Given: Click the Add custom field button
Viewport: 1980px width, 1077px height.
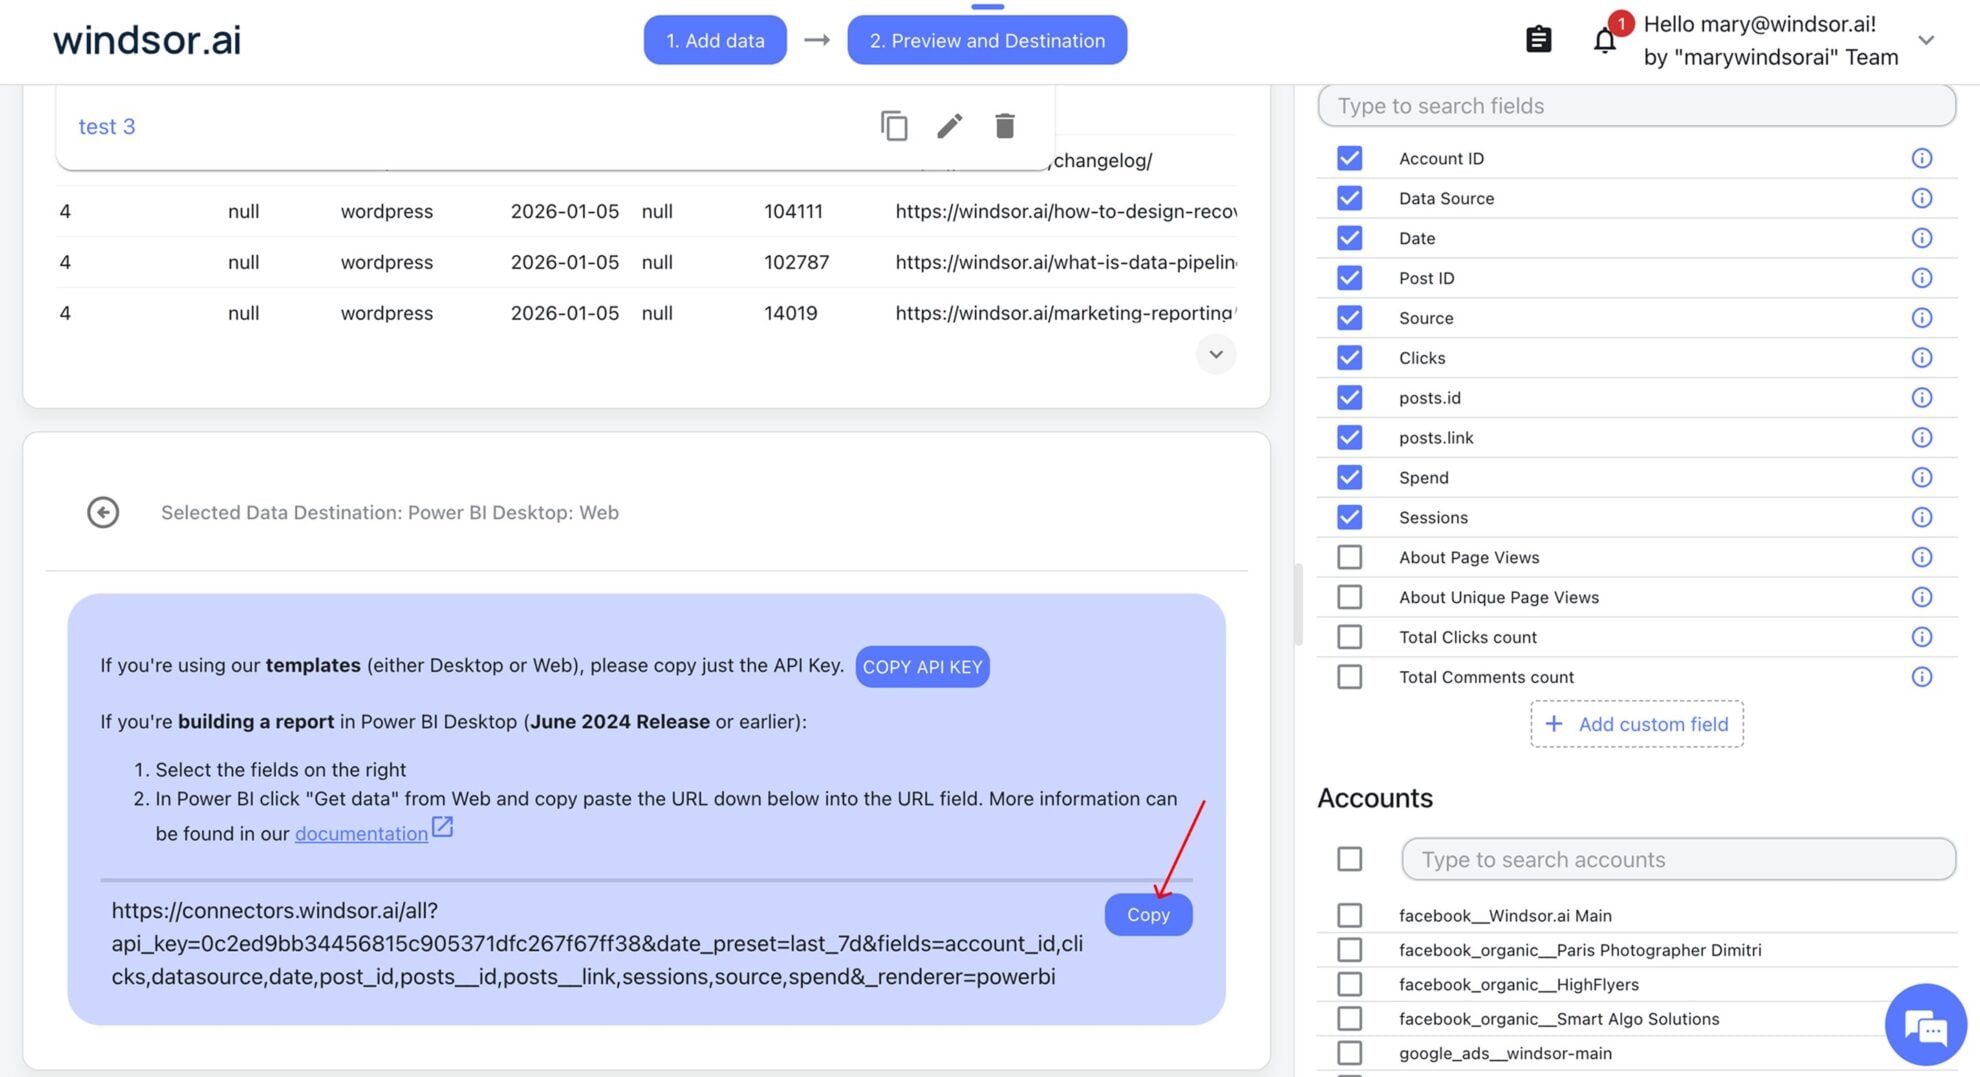Looking at the screenshot, I should [x=1636, y=724].
